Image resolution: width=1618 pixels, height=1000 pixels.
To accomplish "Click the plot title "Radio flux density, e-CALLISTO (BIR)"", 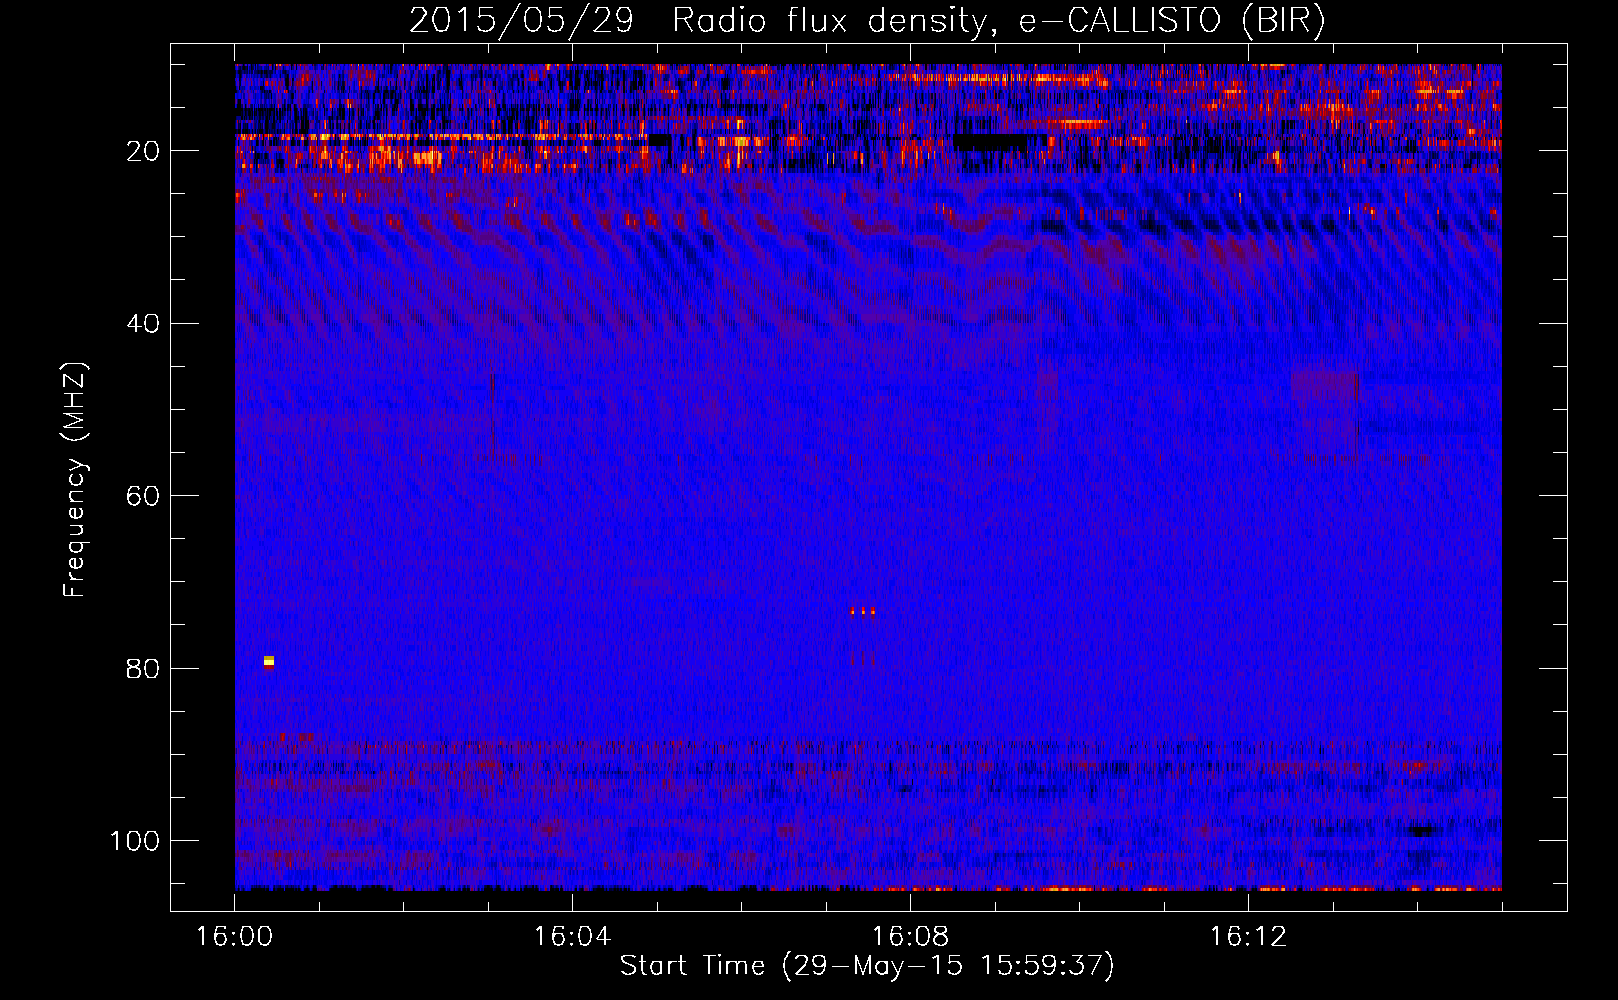I will point(999,21).
